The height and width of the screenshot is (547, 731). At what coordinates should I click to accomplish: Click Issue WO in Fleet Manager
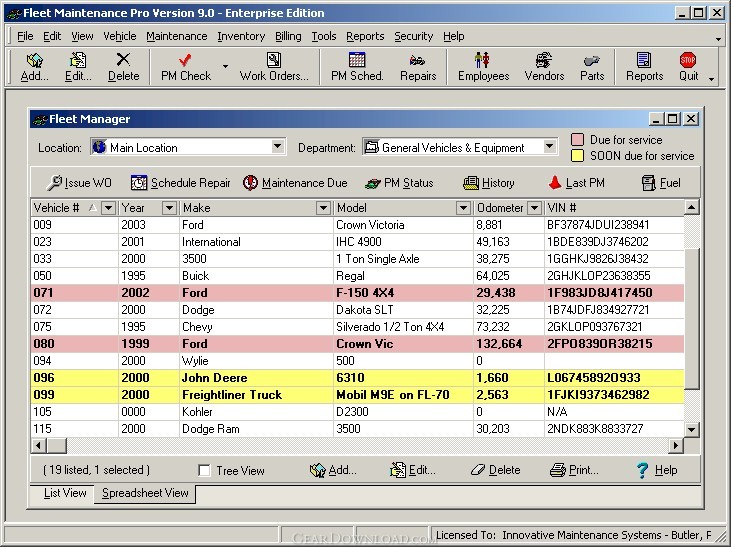(x=79, y=183)
